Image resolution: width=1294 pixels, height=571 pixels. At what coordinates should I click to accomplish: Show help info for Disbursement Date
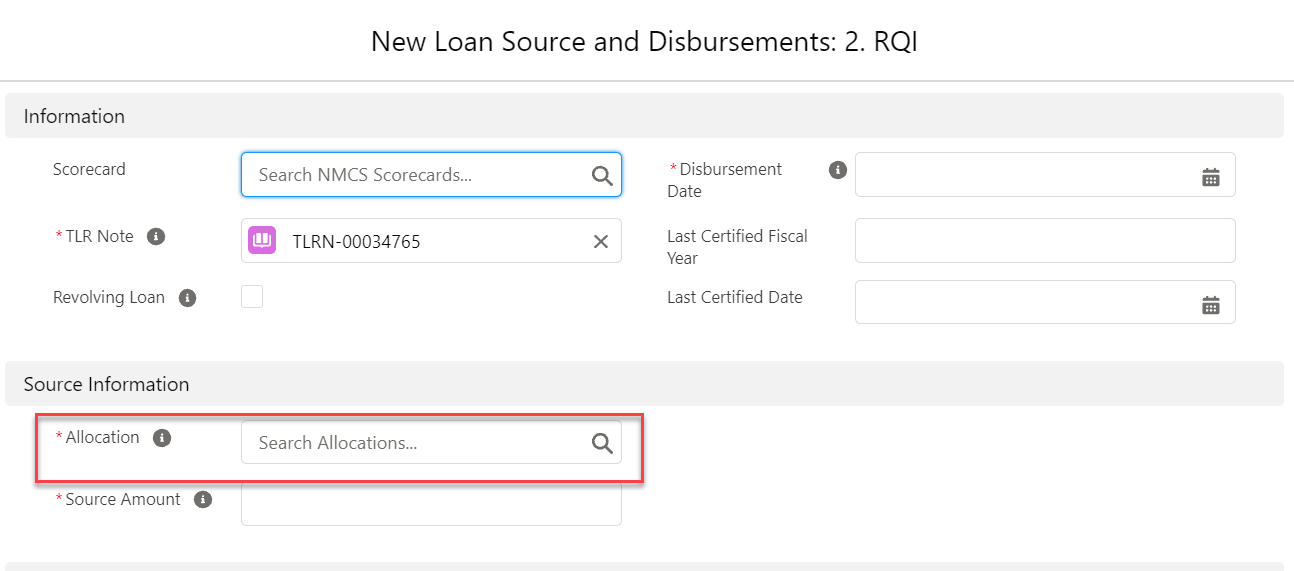pos(838,170)
